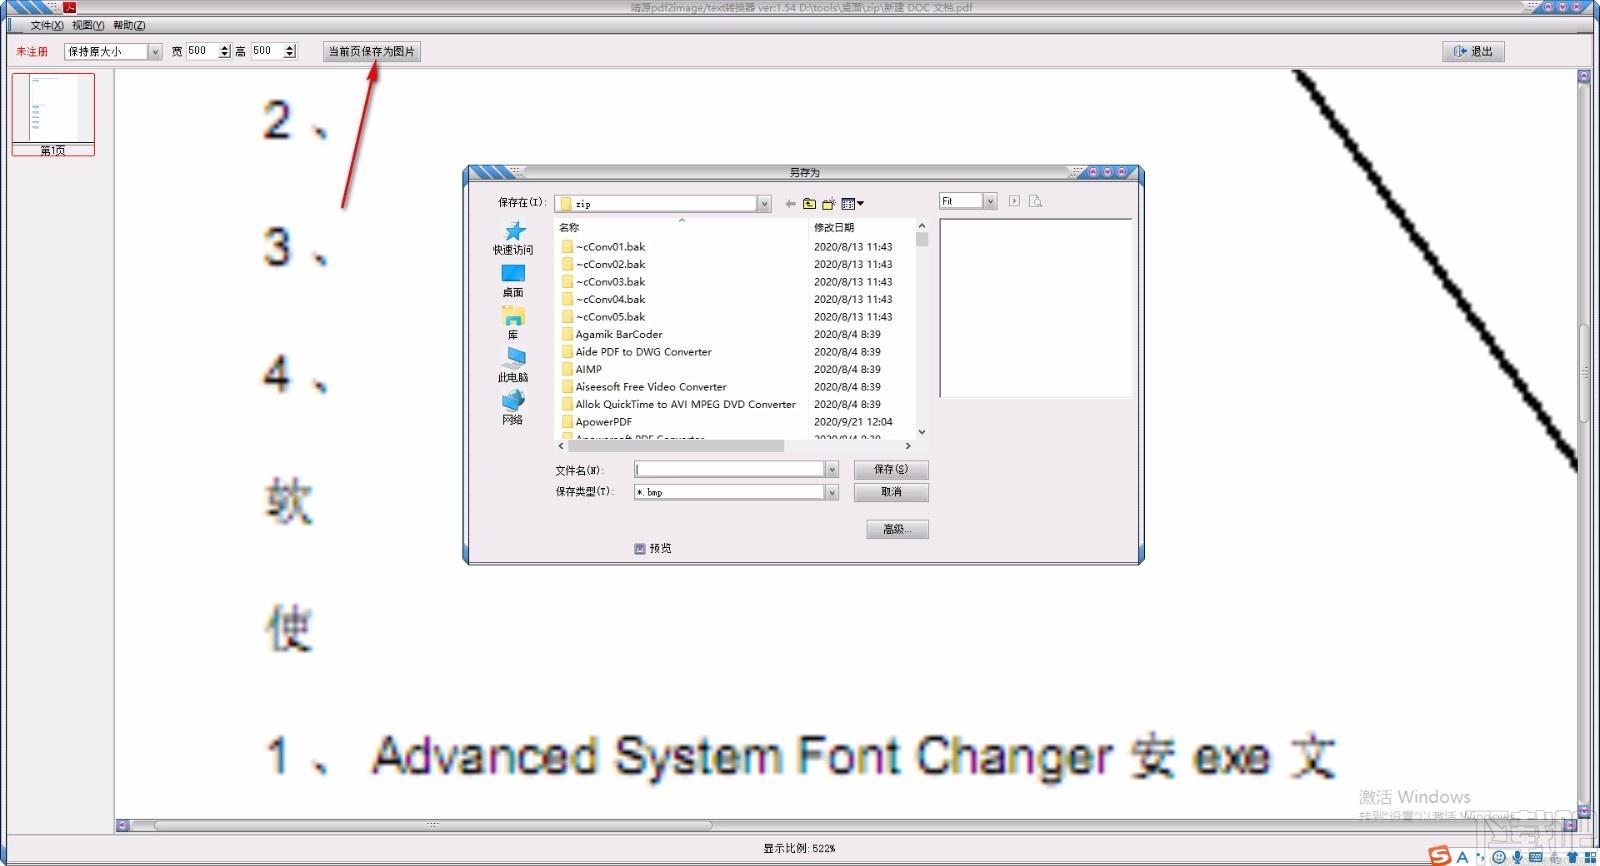The height and width of the screenshot is (866, 1600).
Task: Click the 宽 width value field
Action: pos(203,51)
